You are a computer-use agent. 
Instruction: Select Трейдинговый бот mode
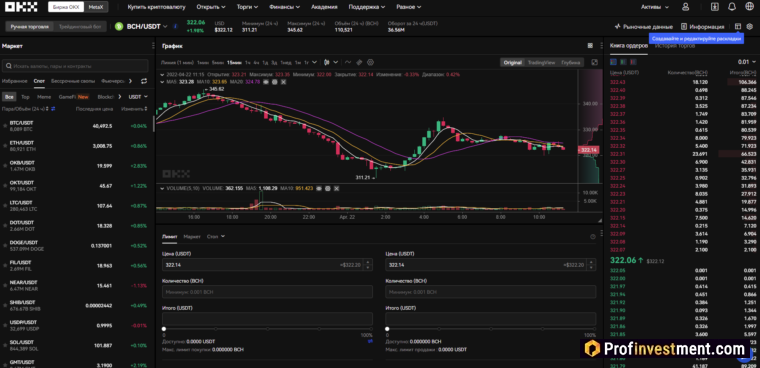[79, 27]
